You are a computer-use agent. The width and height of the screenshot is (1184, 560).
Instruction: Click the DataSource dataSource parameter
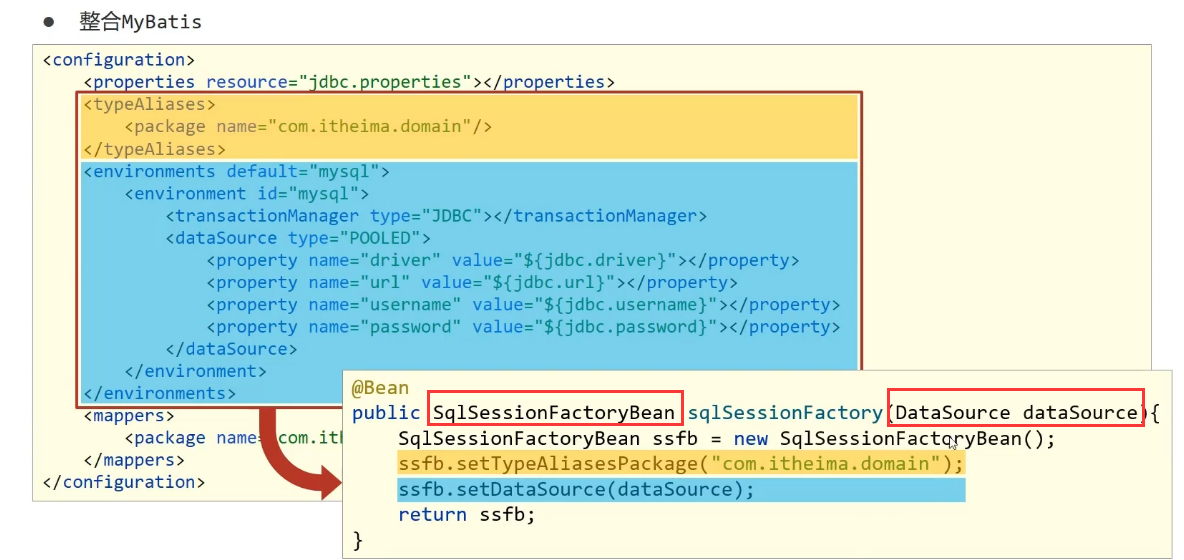tap(1016, 413)
